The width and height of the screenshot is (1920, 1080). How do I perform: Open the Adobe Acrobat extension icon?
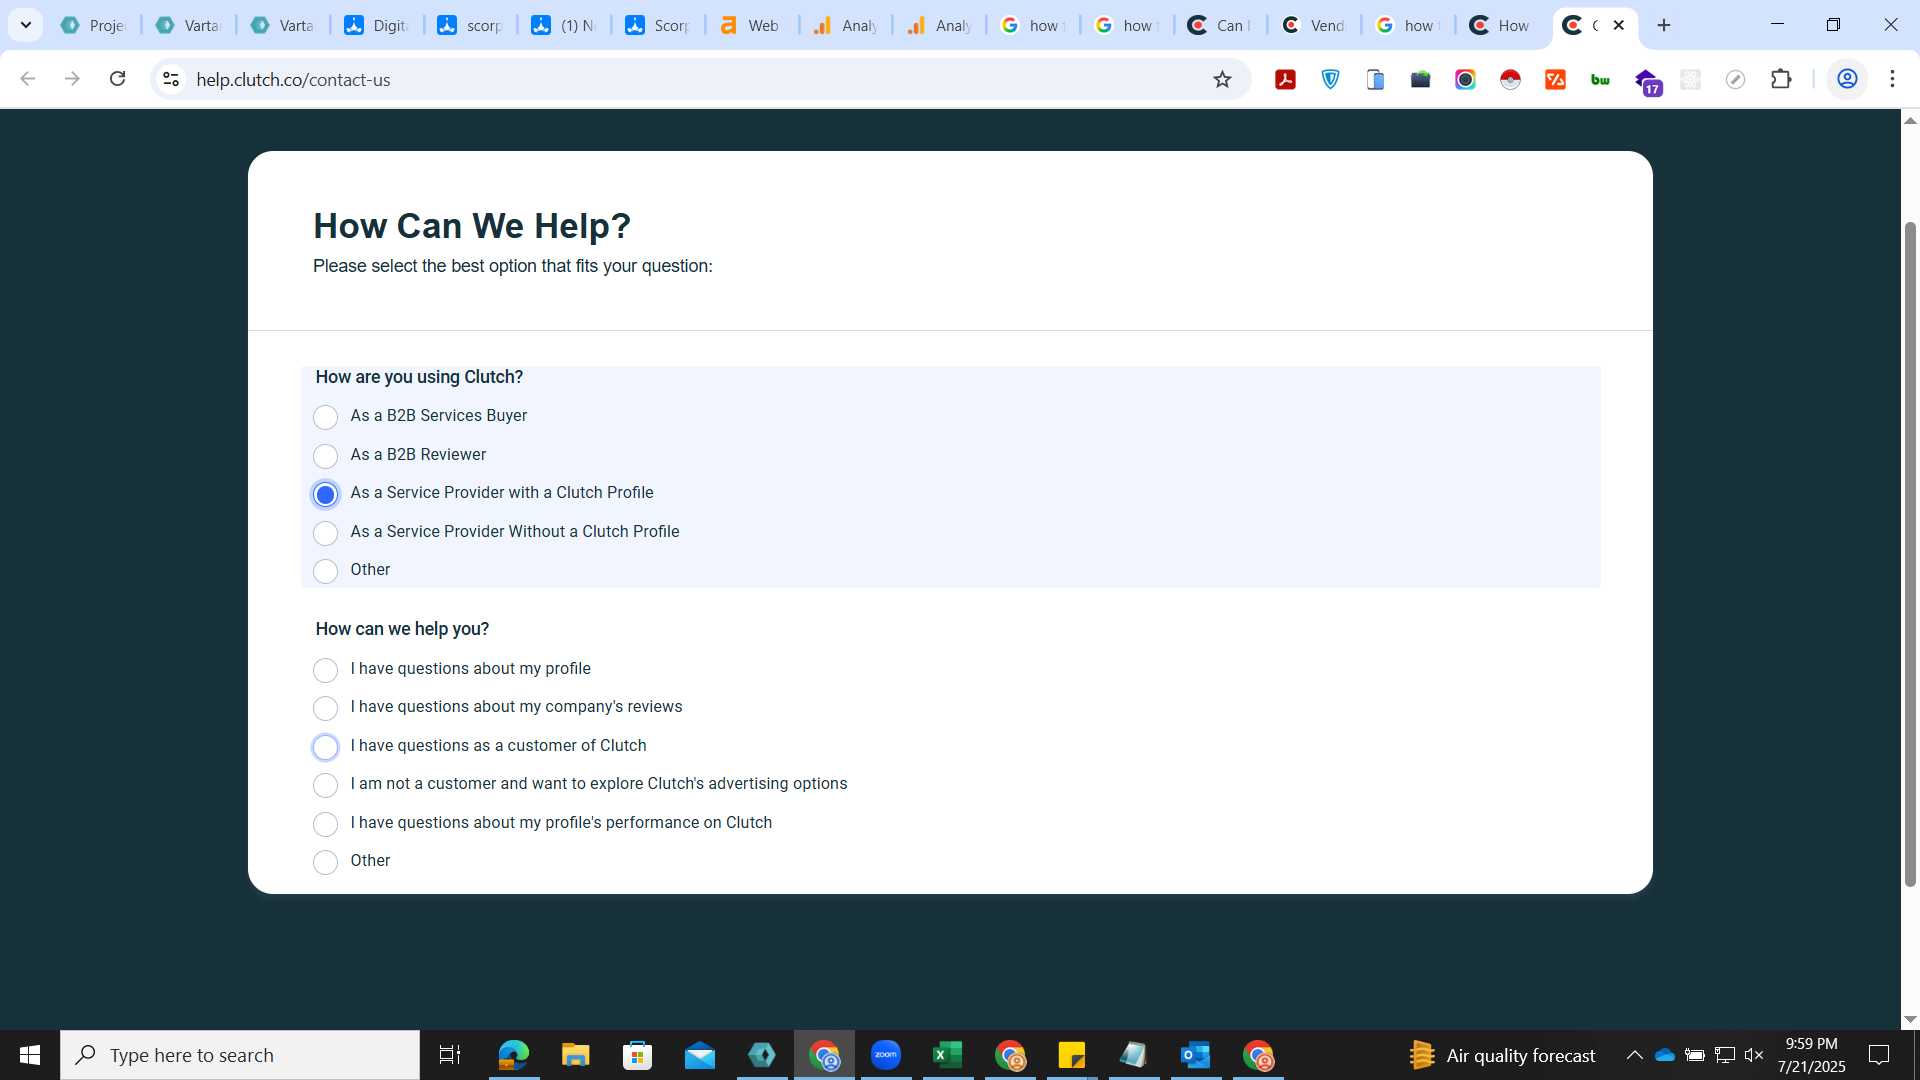1286,79
